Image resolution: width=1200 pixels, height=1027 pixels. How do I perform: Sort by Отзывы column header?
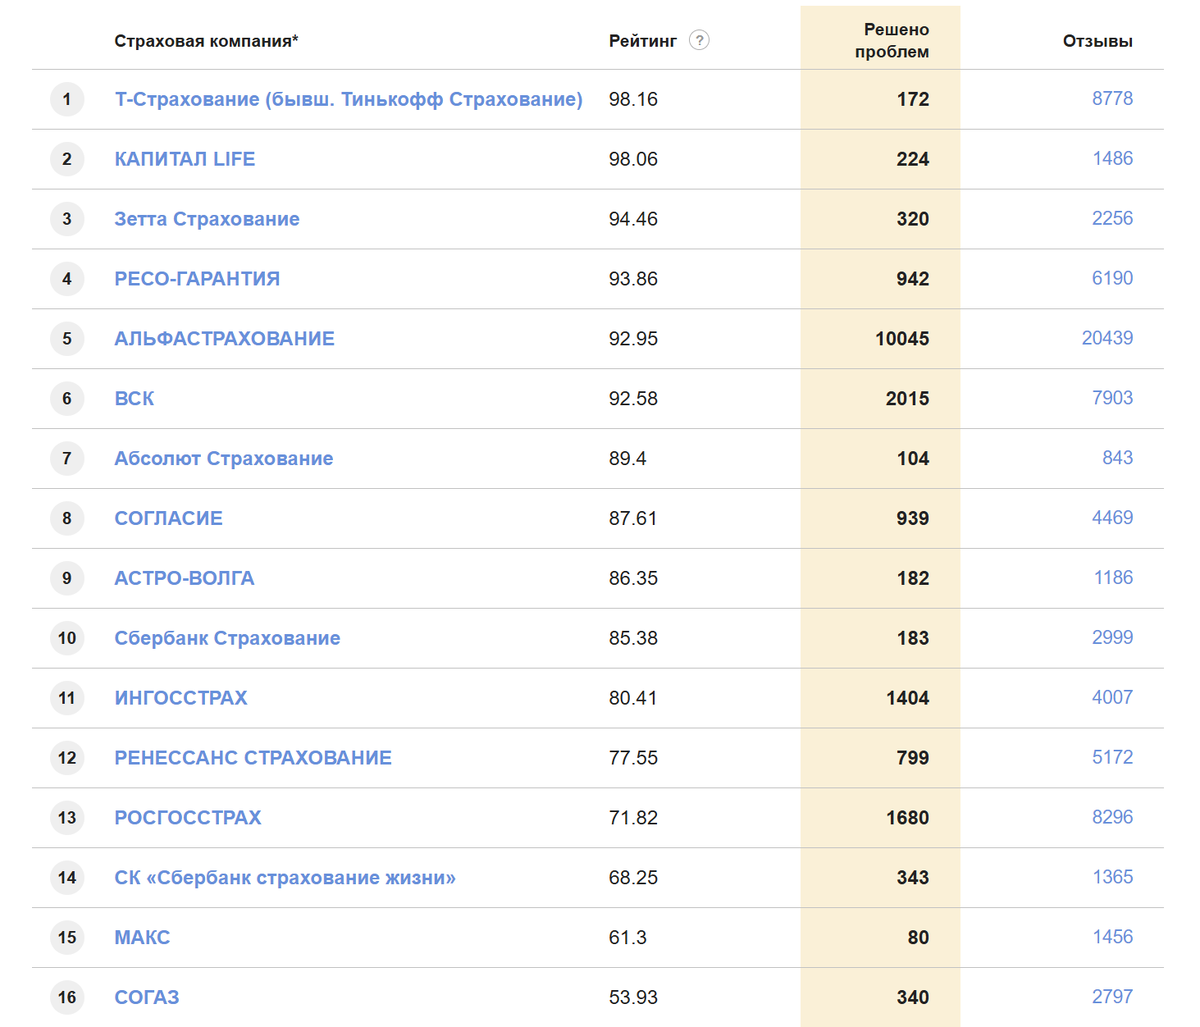pyautogui.click(x=1098, y=41)
